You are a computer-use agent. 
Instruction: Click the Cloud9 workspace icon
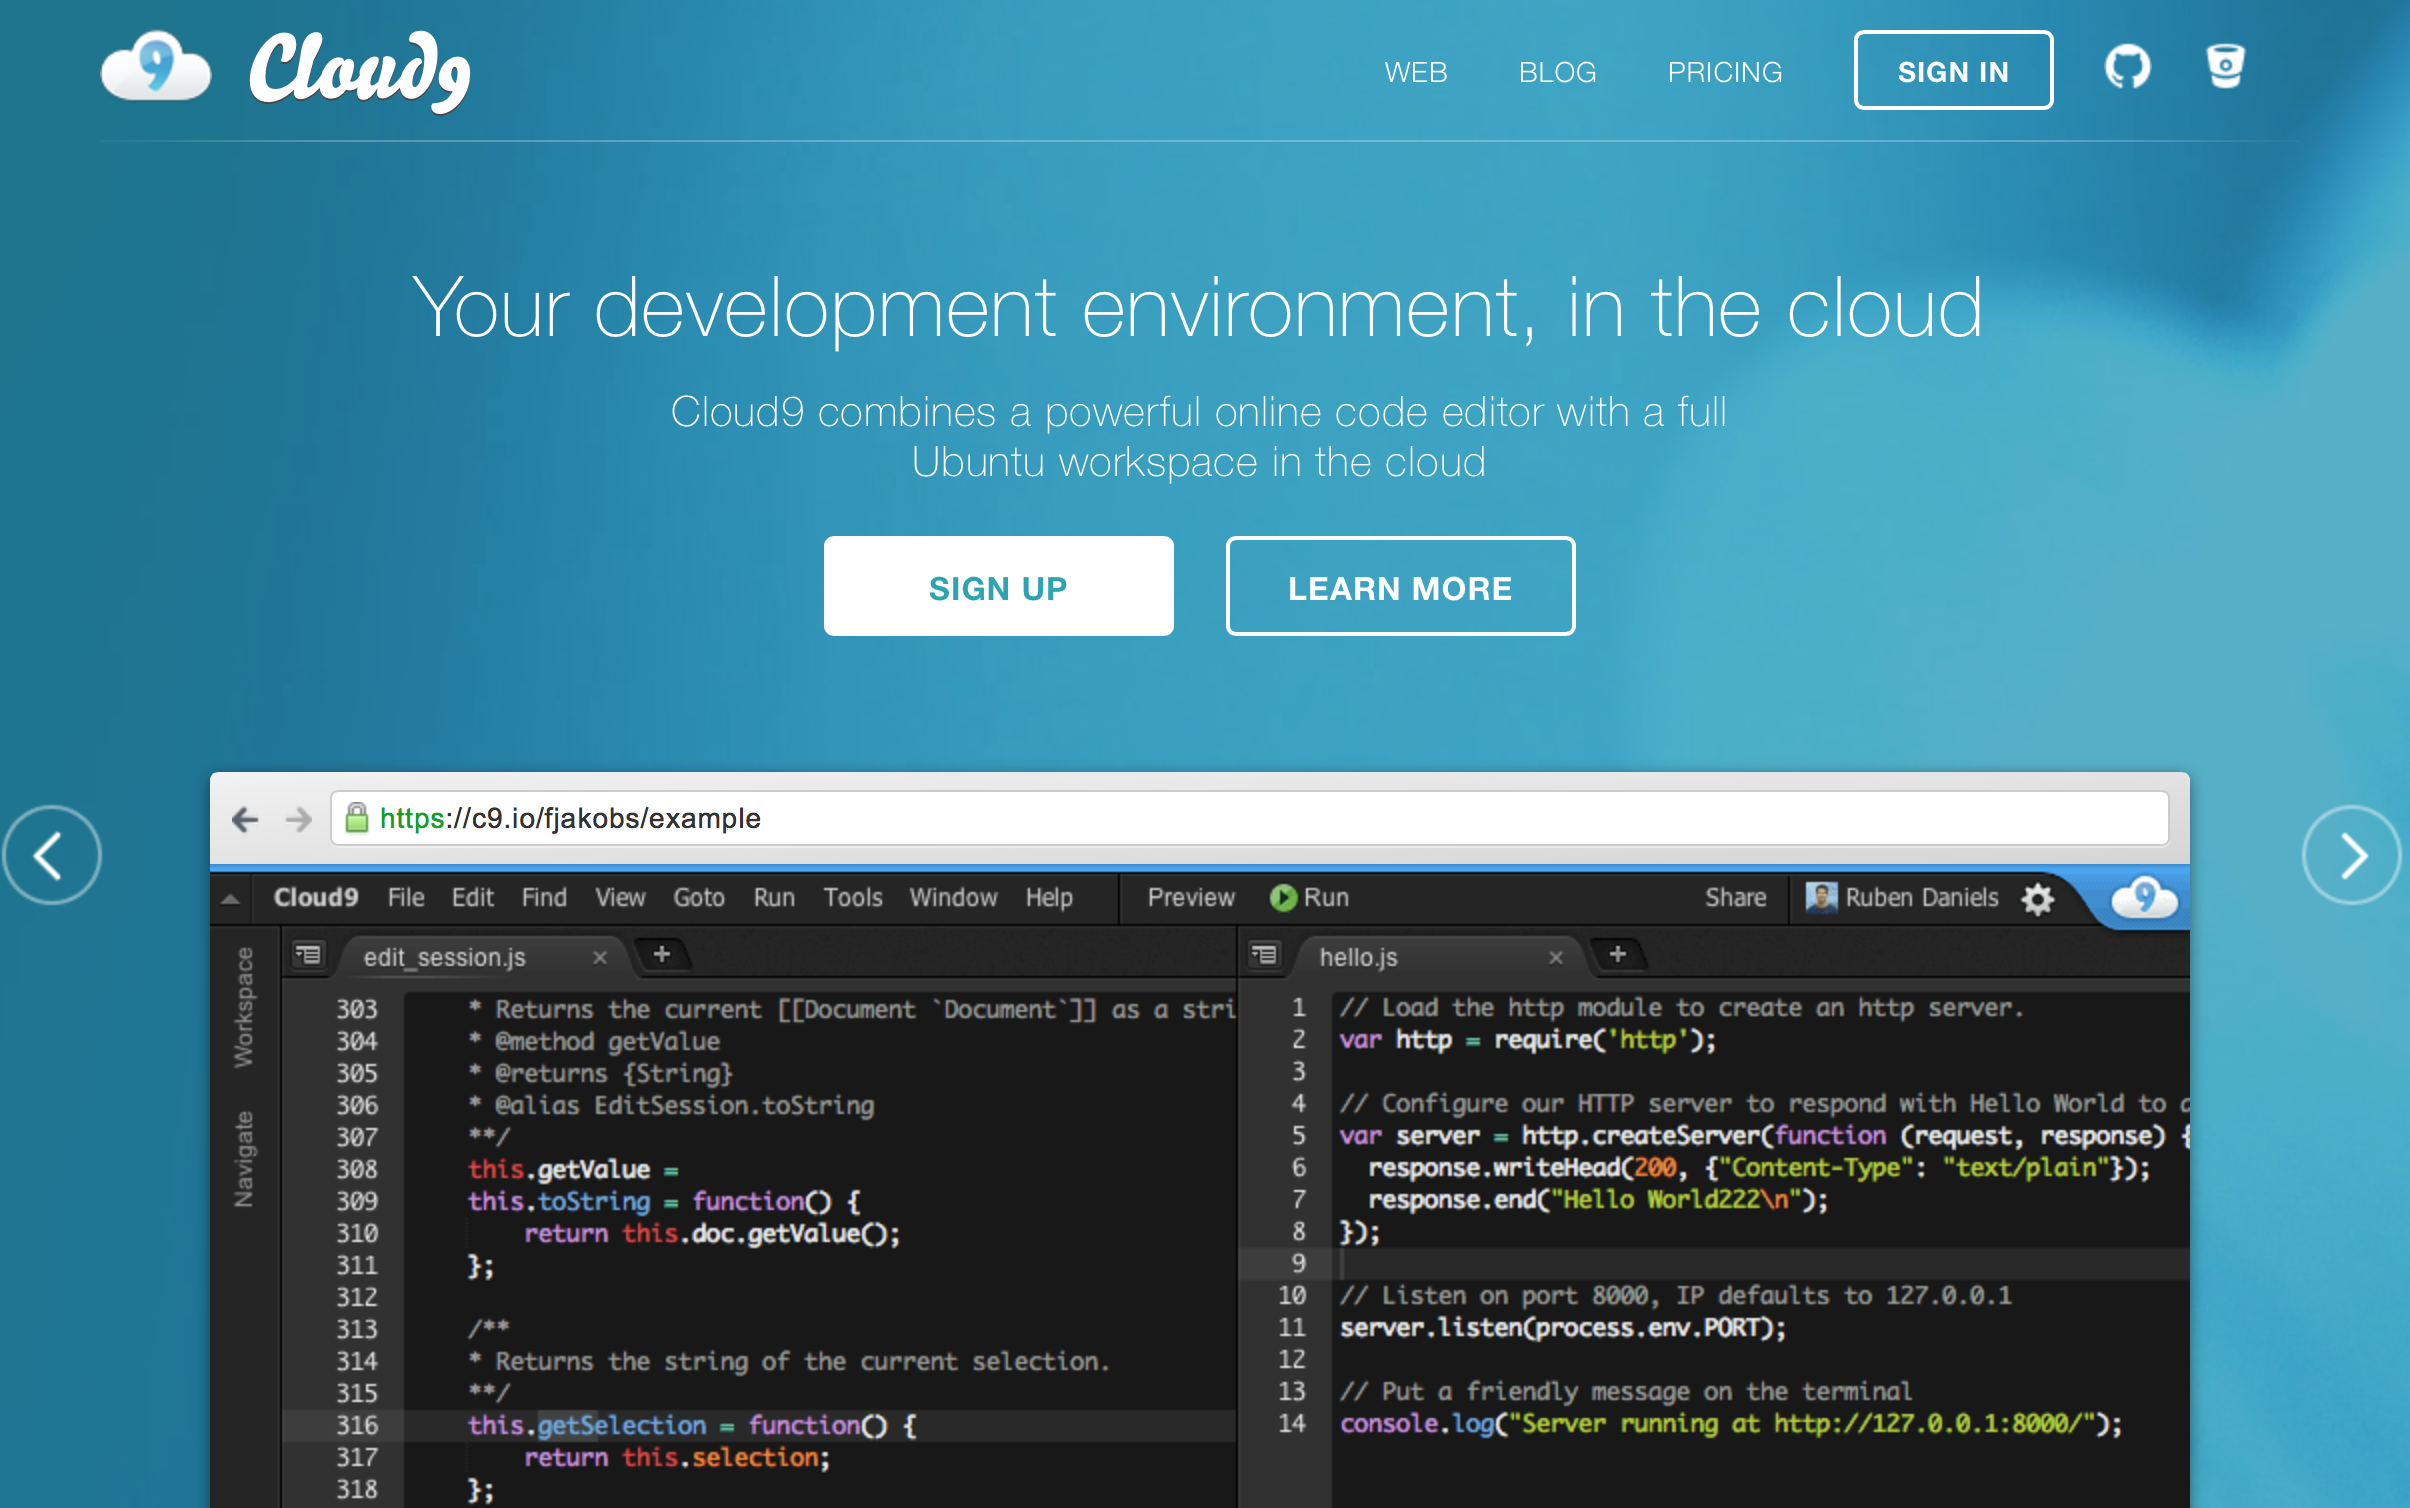click(2141, 896)
